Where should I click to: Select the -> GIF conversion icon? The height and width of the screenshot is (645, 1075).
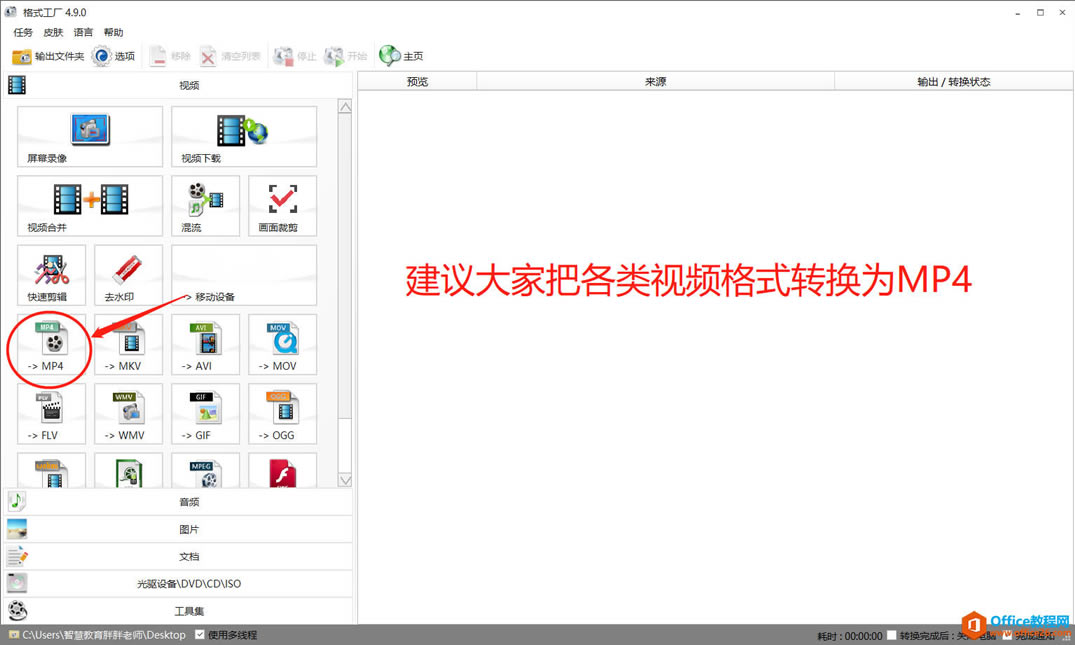tap(205, 415)
